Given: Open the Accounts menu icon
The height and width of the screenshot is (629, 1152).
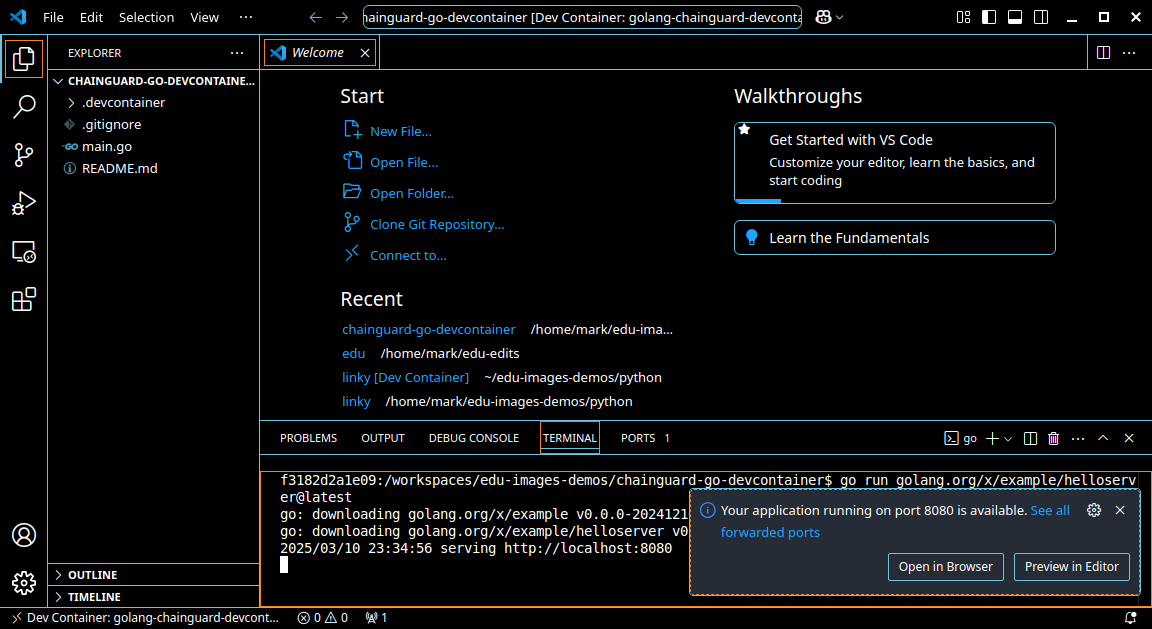Looking at the screenshot, I should [x=24, y=535].
